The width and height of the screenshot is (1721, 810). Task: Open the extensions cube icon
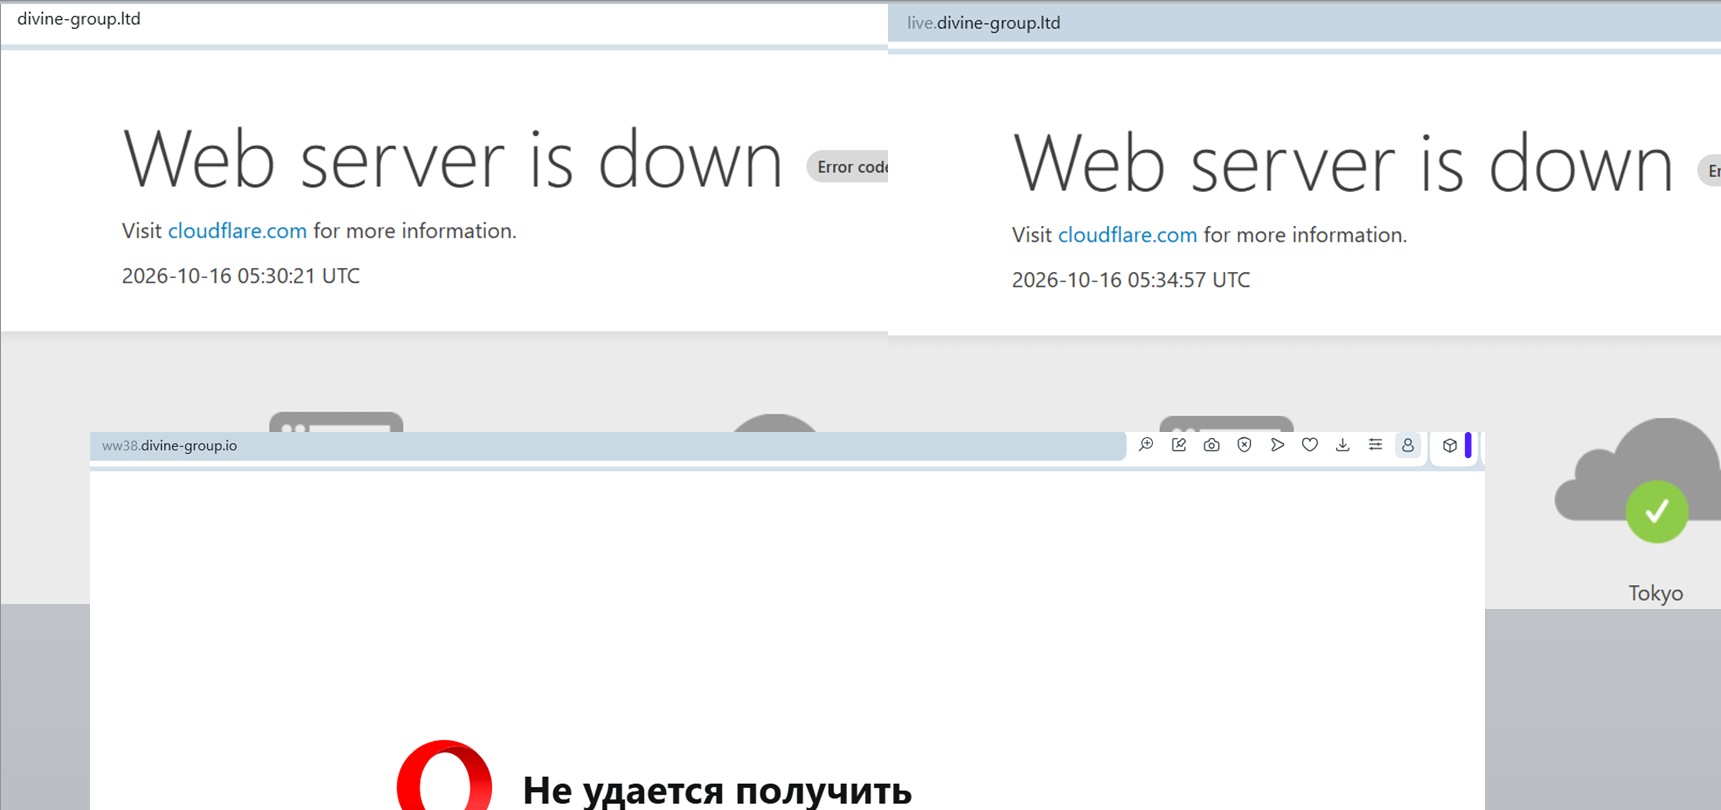[x=1450, y=445]
